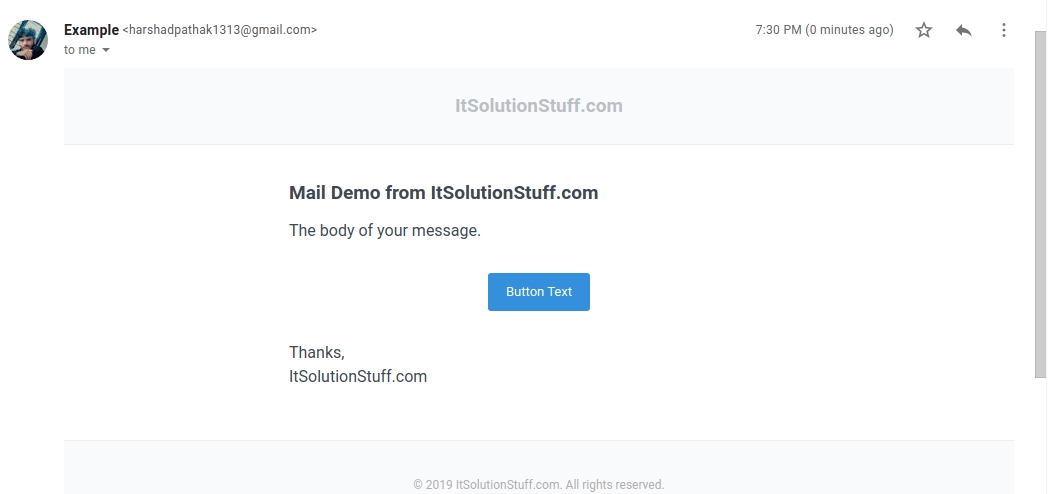Click the Thanks, closing line
Viewport: 1050px width, 494px height.
(317, 352)
